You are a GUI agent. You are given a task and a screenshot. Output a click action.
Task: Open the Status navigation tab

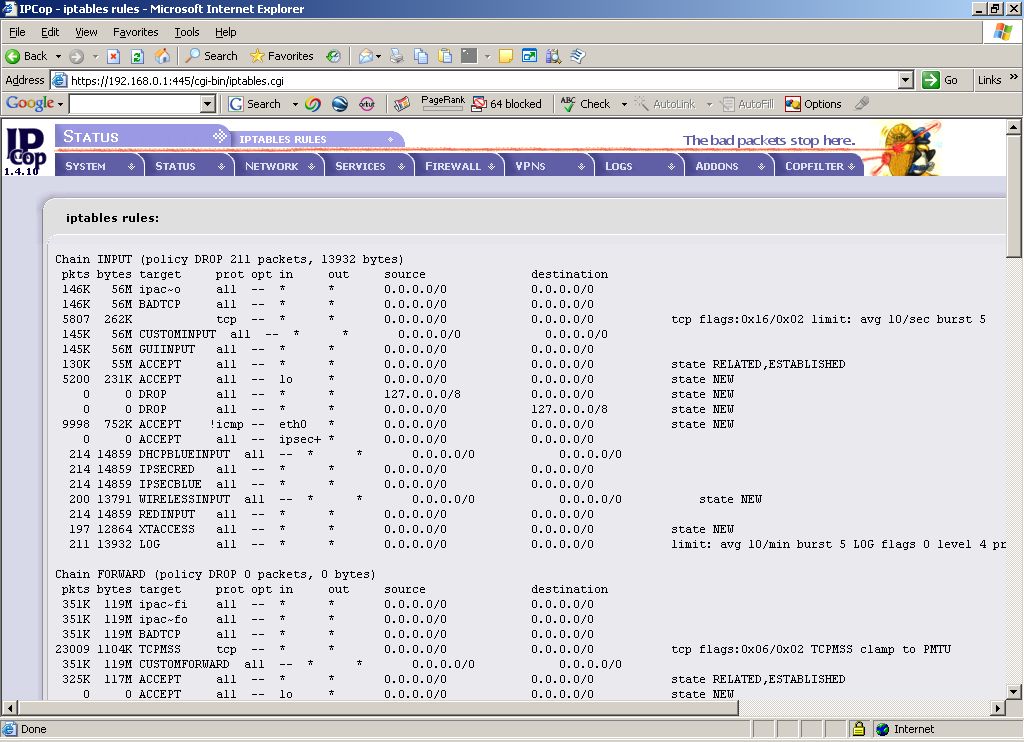point(189,166)
